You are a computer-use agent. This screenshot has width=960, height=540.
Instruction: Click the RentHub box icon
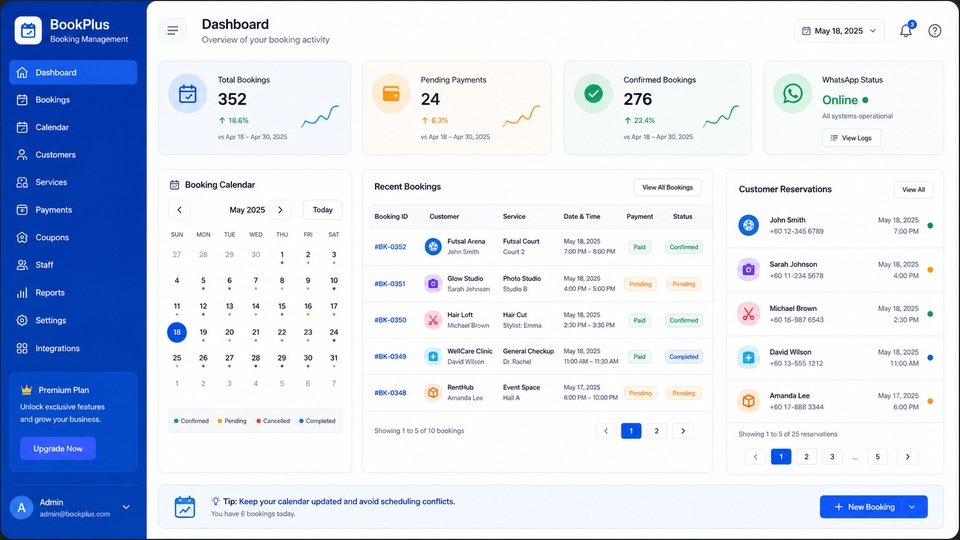click(x=433, y=392)
